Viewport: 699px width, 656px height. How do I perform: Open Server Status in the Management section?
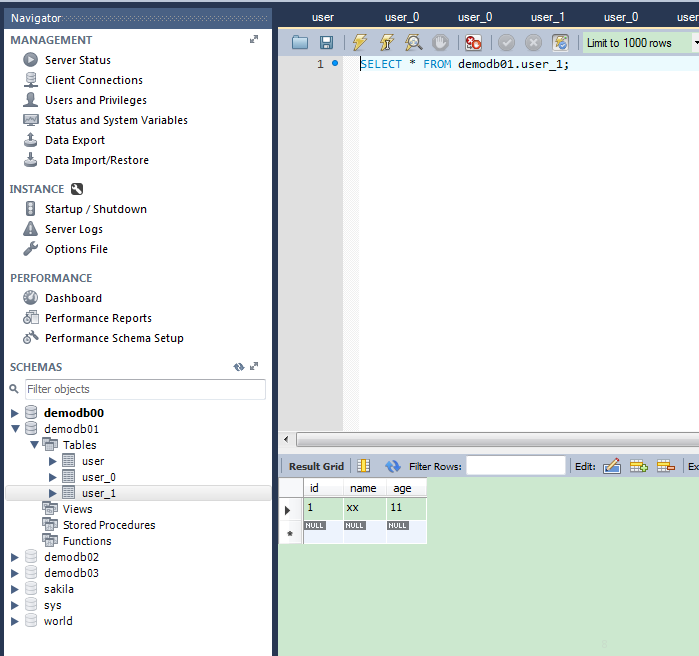coord(78,60)
